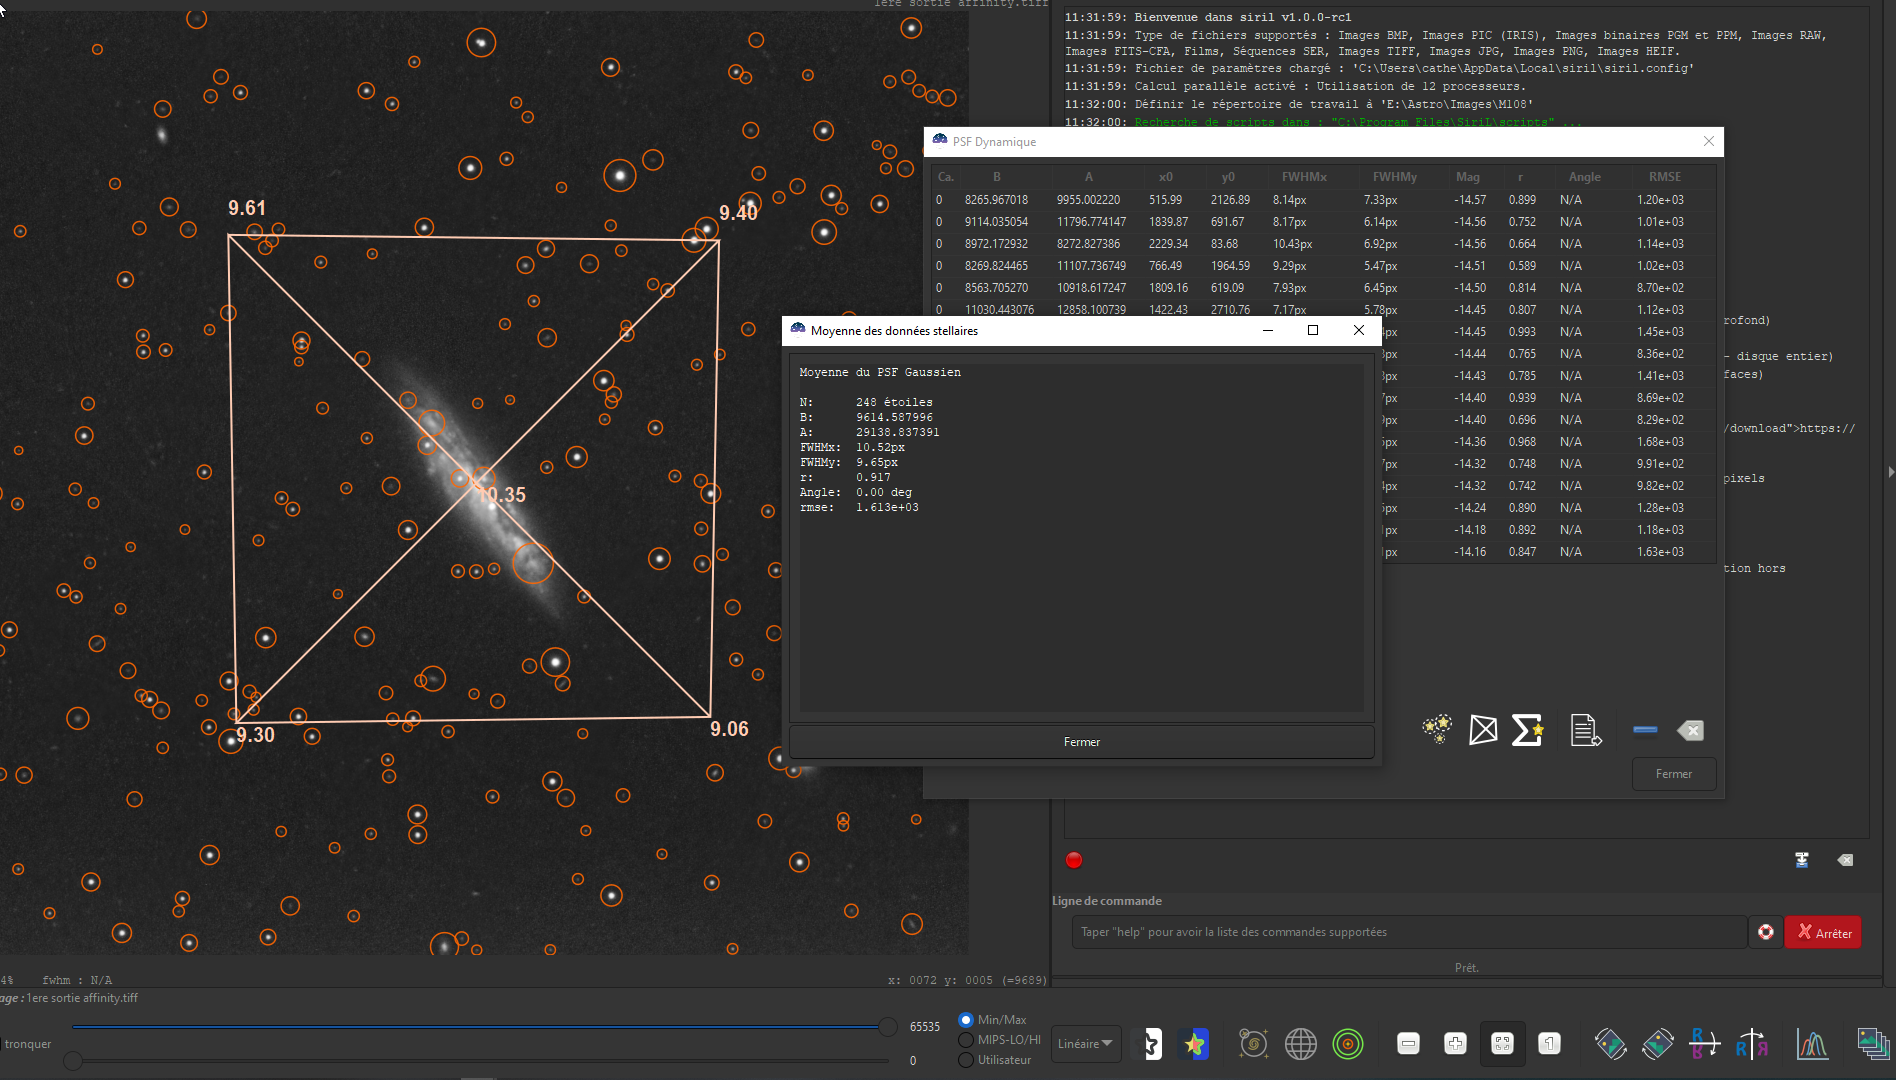Click the globe icon in bottom toolbar

click(x=1300, y=1044)
